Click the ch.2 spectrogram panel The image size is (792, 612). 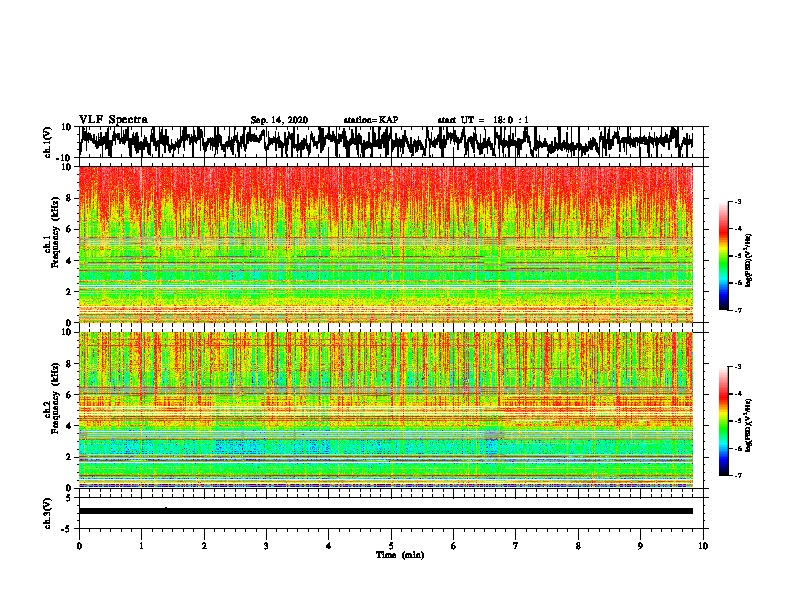click(386, 410)
